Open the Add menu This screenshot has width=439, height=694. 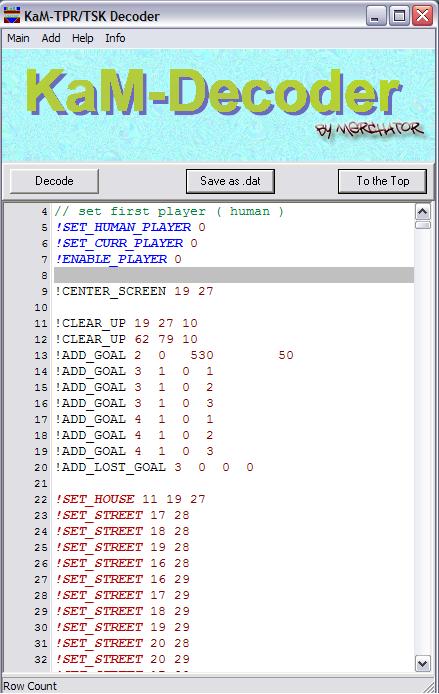coord(51,39)
